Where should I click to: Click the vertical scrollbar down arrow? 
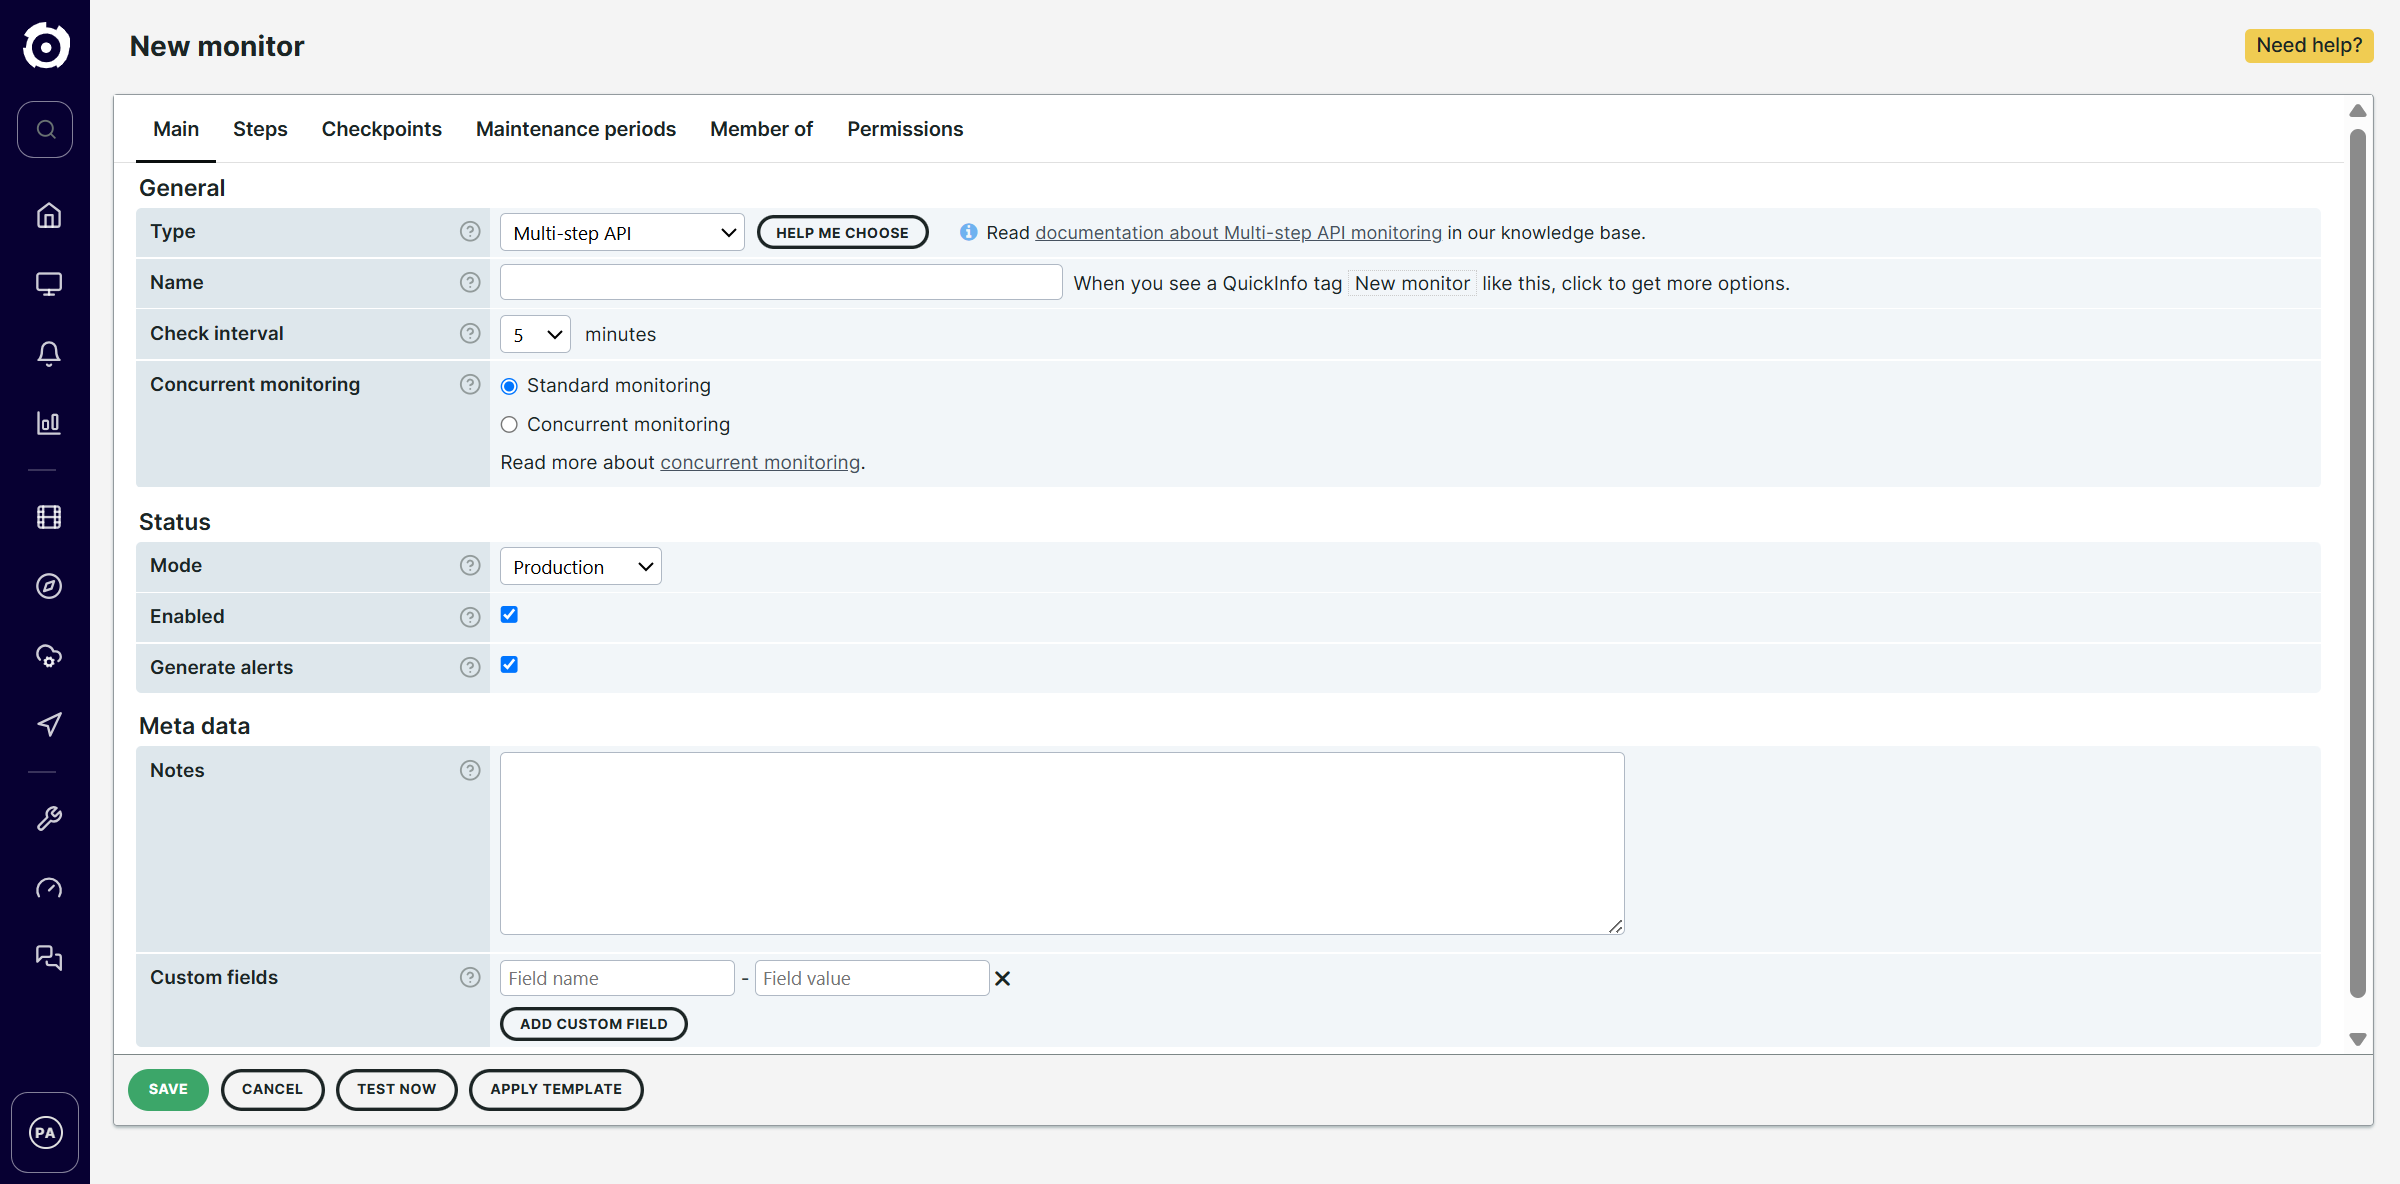point(2357,1040)
